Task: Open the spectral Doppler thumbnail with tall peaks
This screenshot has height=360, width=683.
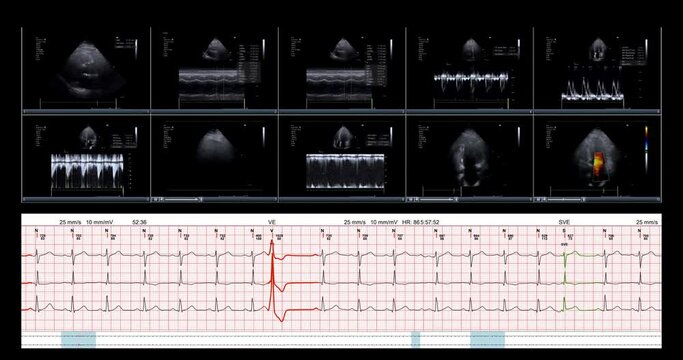Action: point(597,71)
